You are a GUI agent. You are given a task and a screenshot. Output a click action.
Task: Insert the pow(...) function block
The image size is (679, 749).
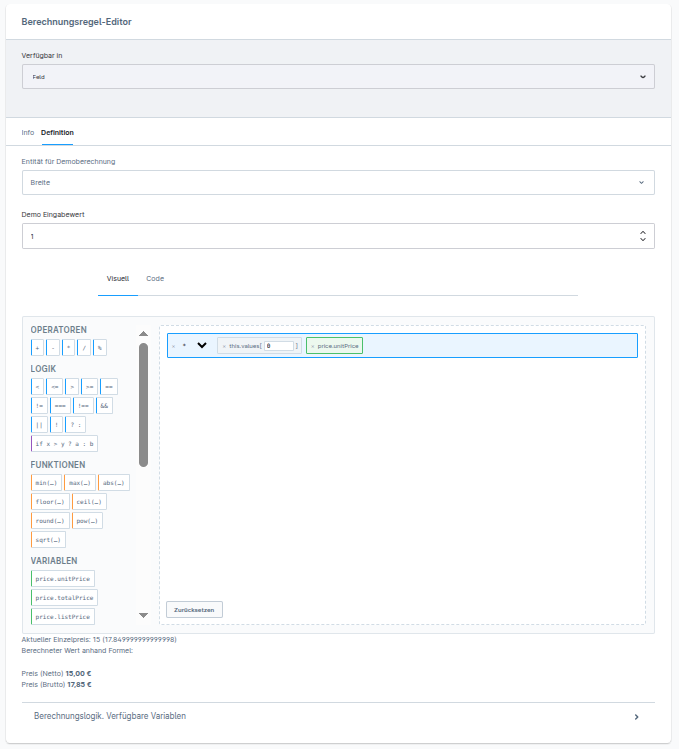click(x=87, y=521)
